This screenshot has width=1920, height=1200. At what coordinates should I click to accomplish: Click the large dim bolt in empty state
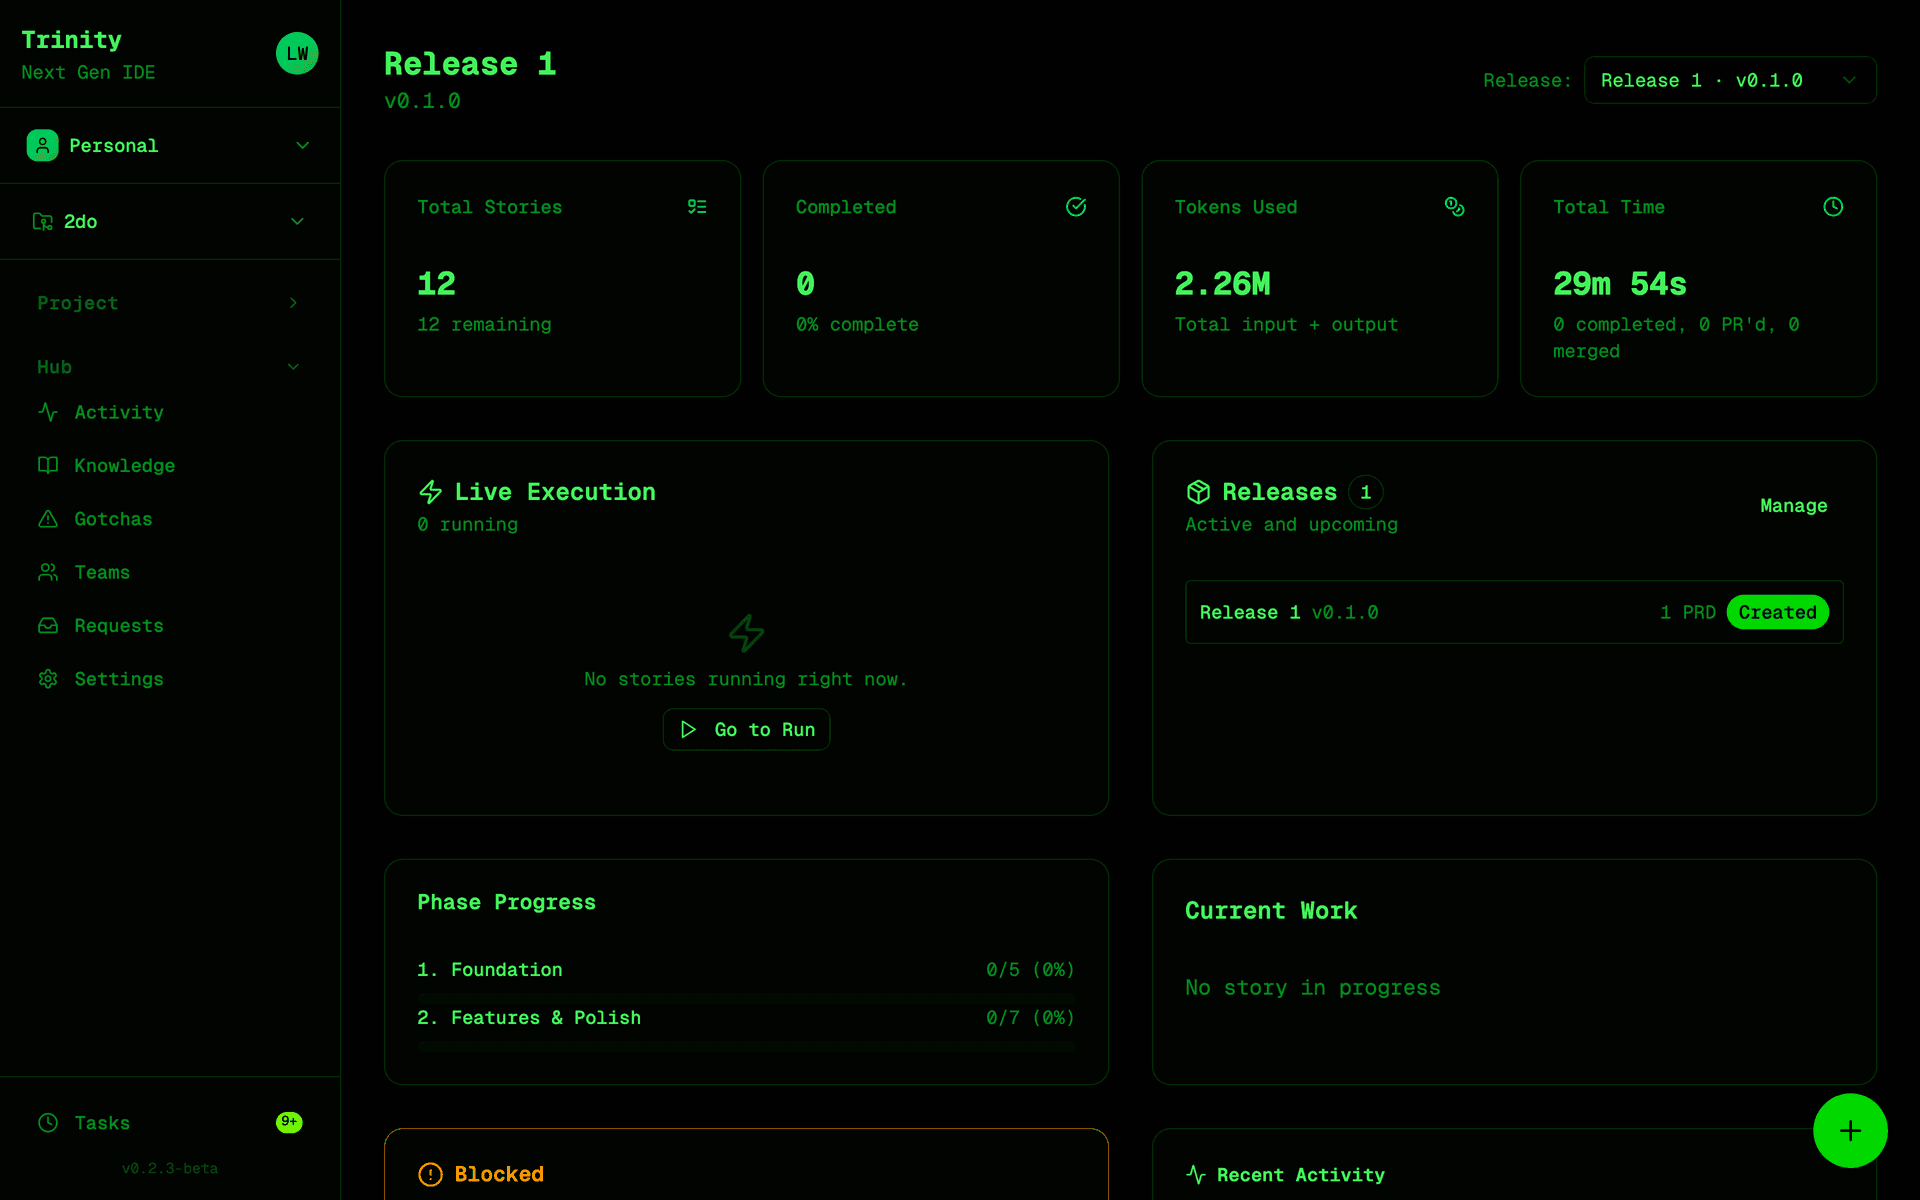[x=747, y=633]
